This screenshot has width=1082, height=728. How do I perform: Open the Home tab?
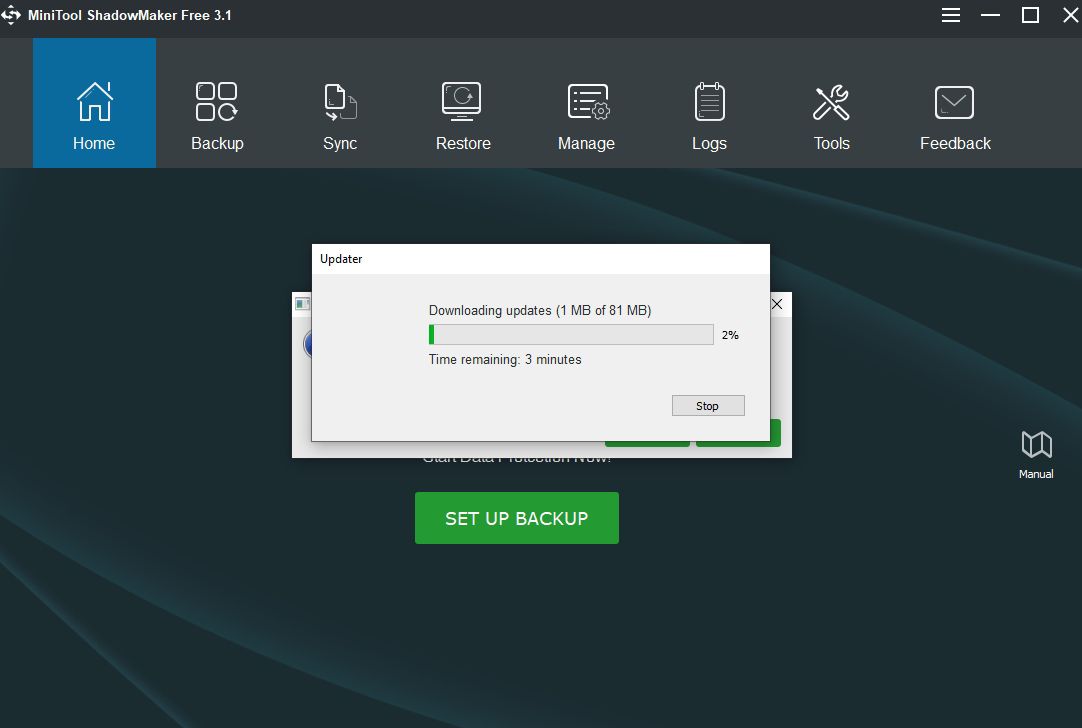95,103
